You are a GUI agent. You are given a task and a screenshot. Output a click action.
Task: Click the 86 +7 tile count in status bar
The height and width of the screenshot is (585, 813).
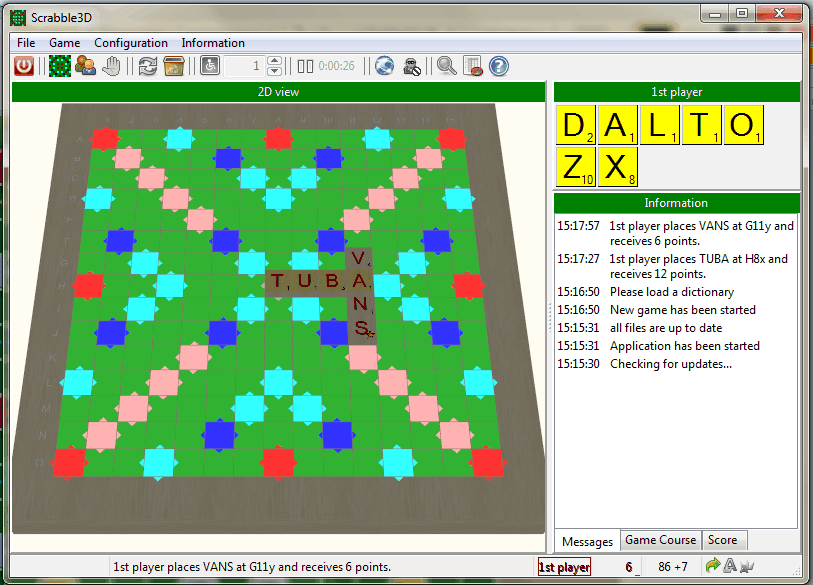tap(673, 567)
